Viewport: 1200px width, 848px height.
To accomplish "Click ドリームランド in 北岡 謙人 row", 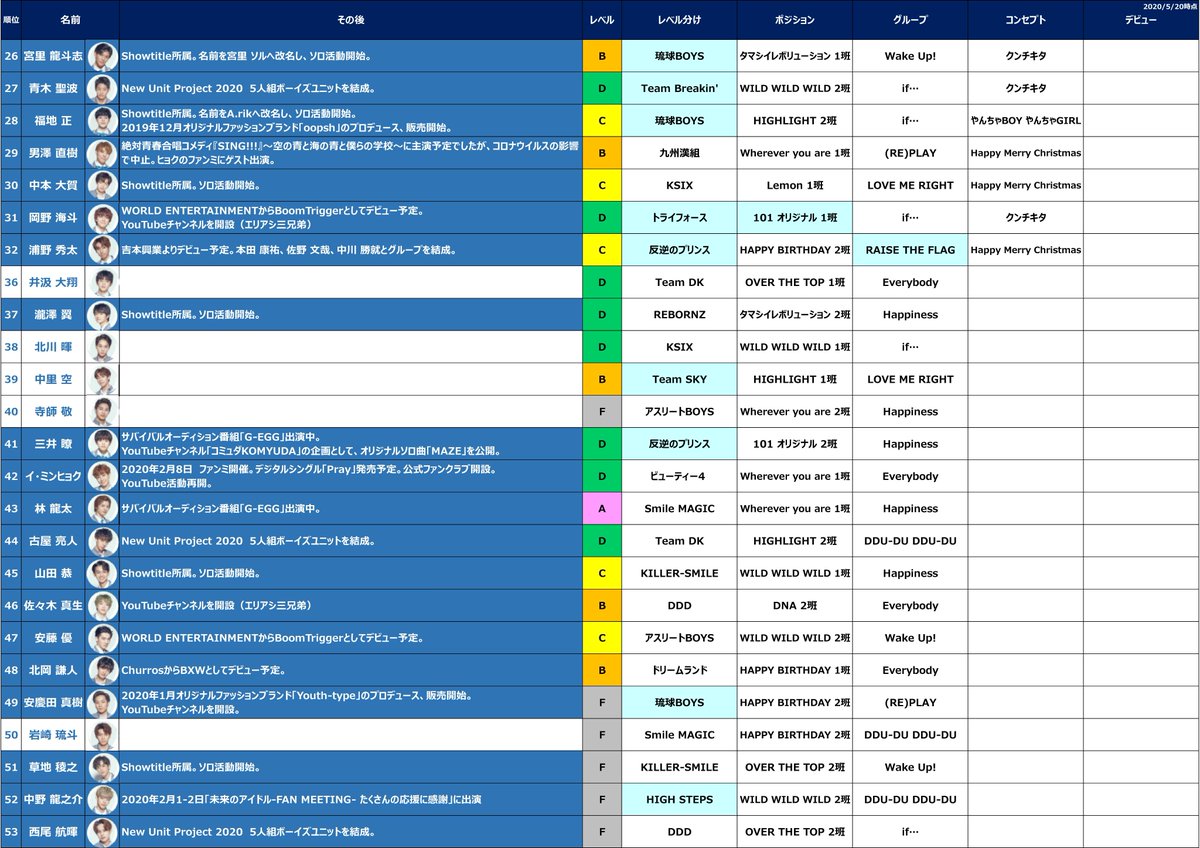I will [679, 670].
